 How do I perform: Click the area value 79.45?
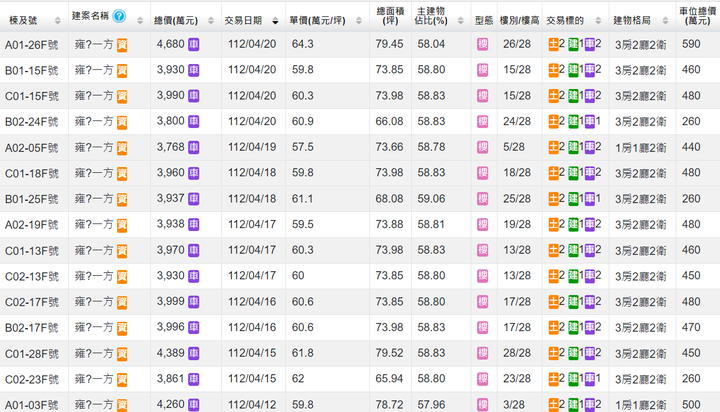pyautogui.click(x=389, y=44)
